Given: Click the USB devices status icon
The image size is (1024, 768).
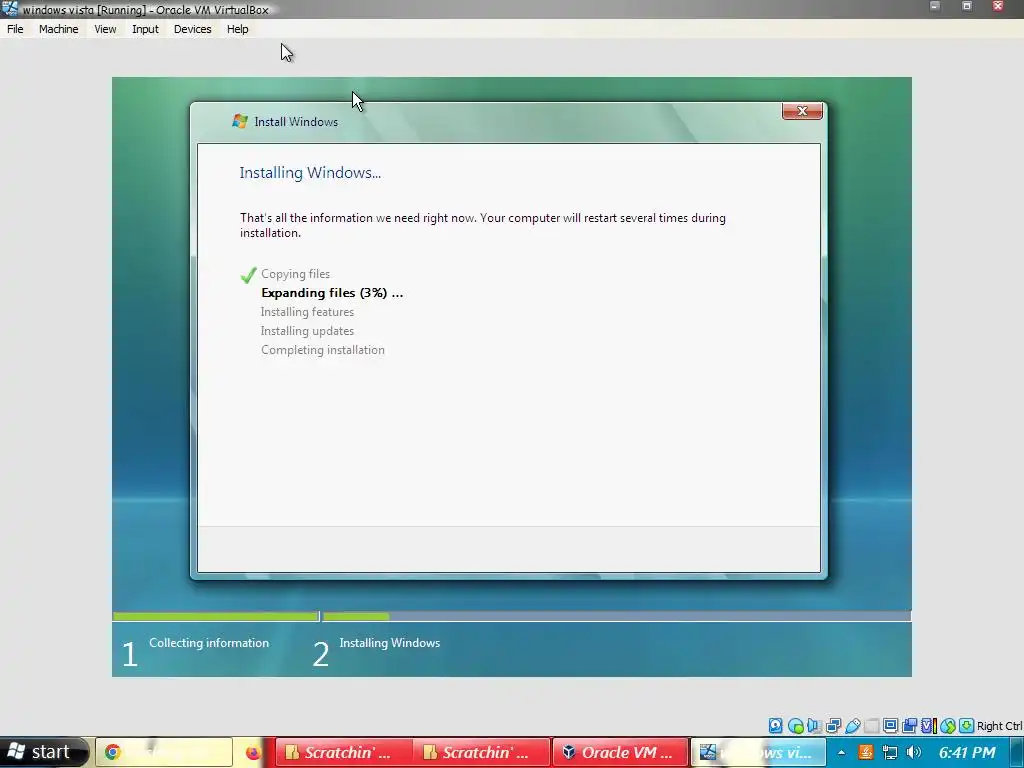Looking at the screenshot, I should click(x=852, y=726).
